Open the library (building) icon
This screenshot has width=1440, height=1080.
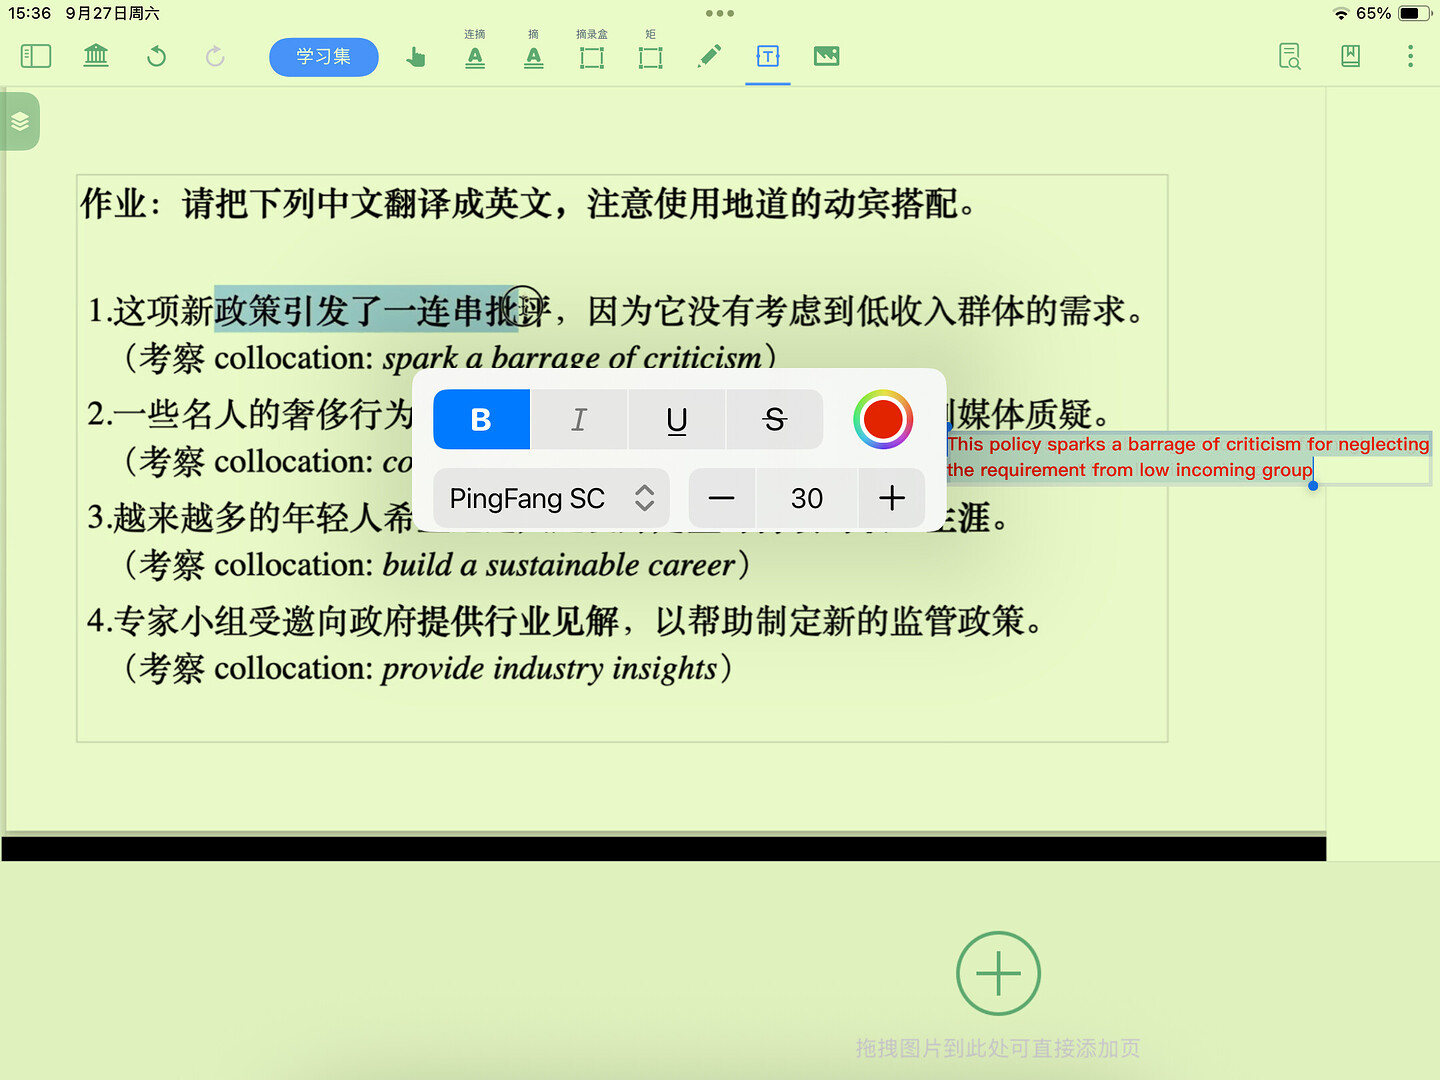click(x=96, y=56)
